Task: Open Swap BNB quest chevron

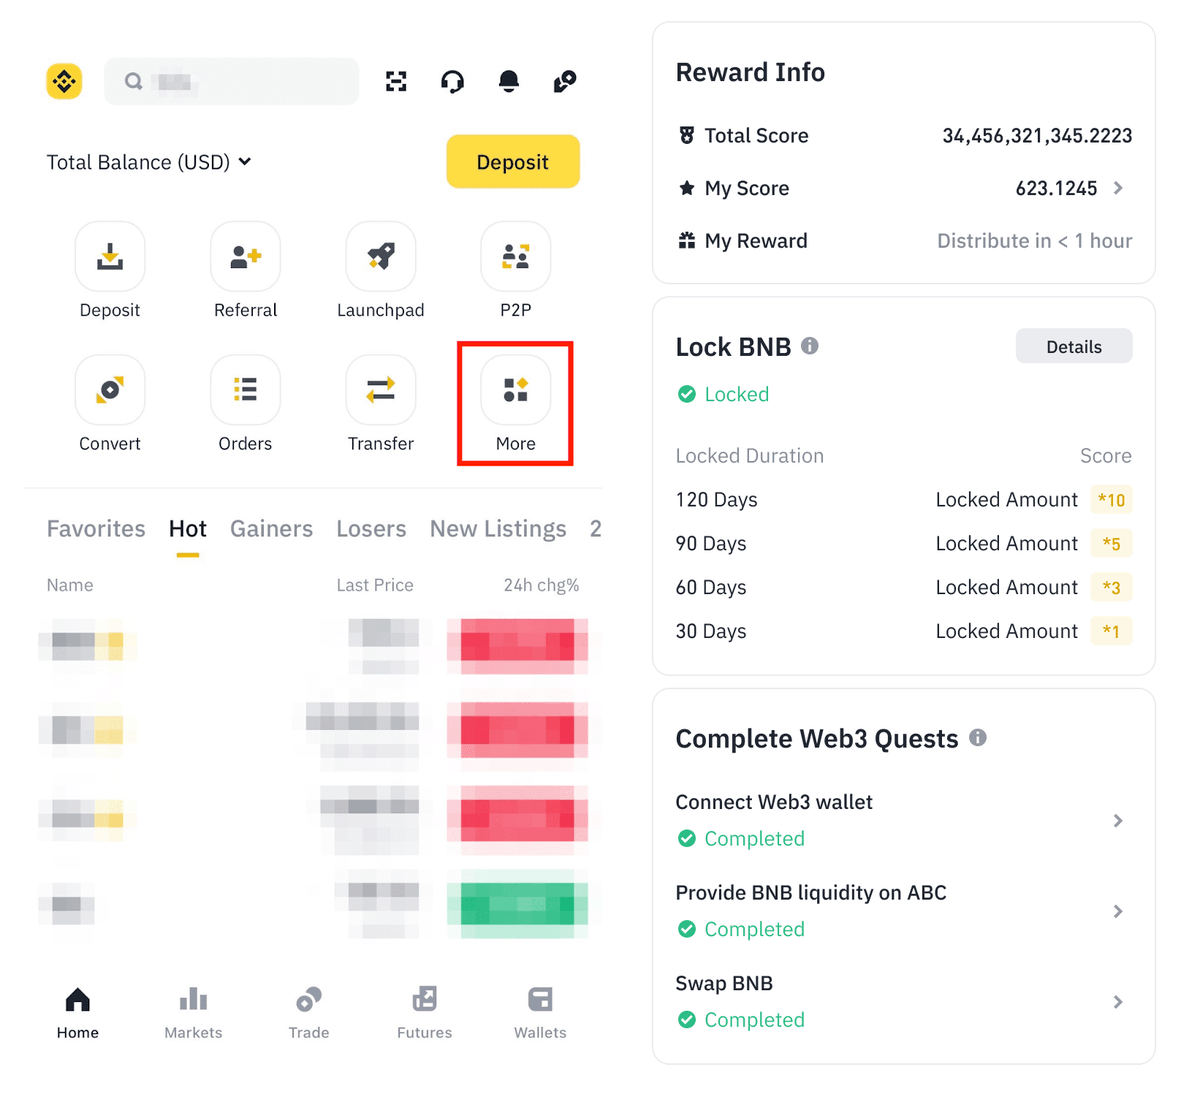Action: (x=1118, y=1002)
